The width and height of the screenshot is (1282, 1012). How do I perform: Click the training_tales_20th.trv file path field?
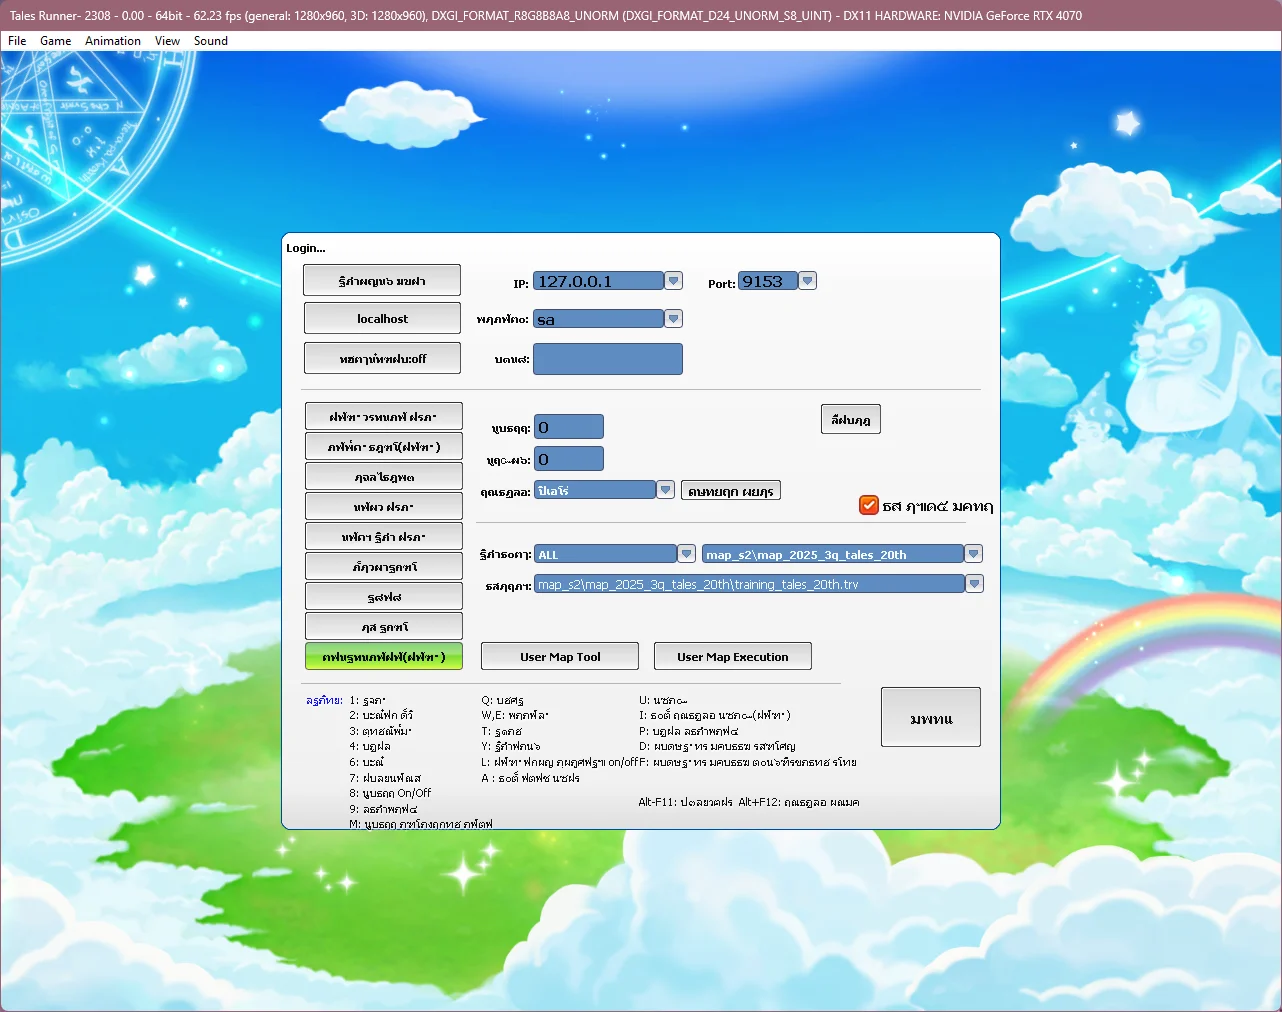pyautogui.click(x=750, y=584)
